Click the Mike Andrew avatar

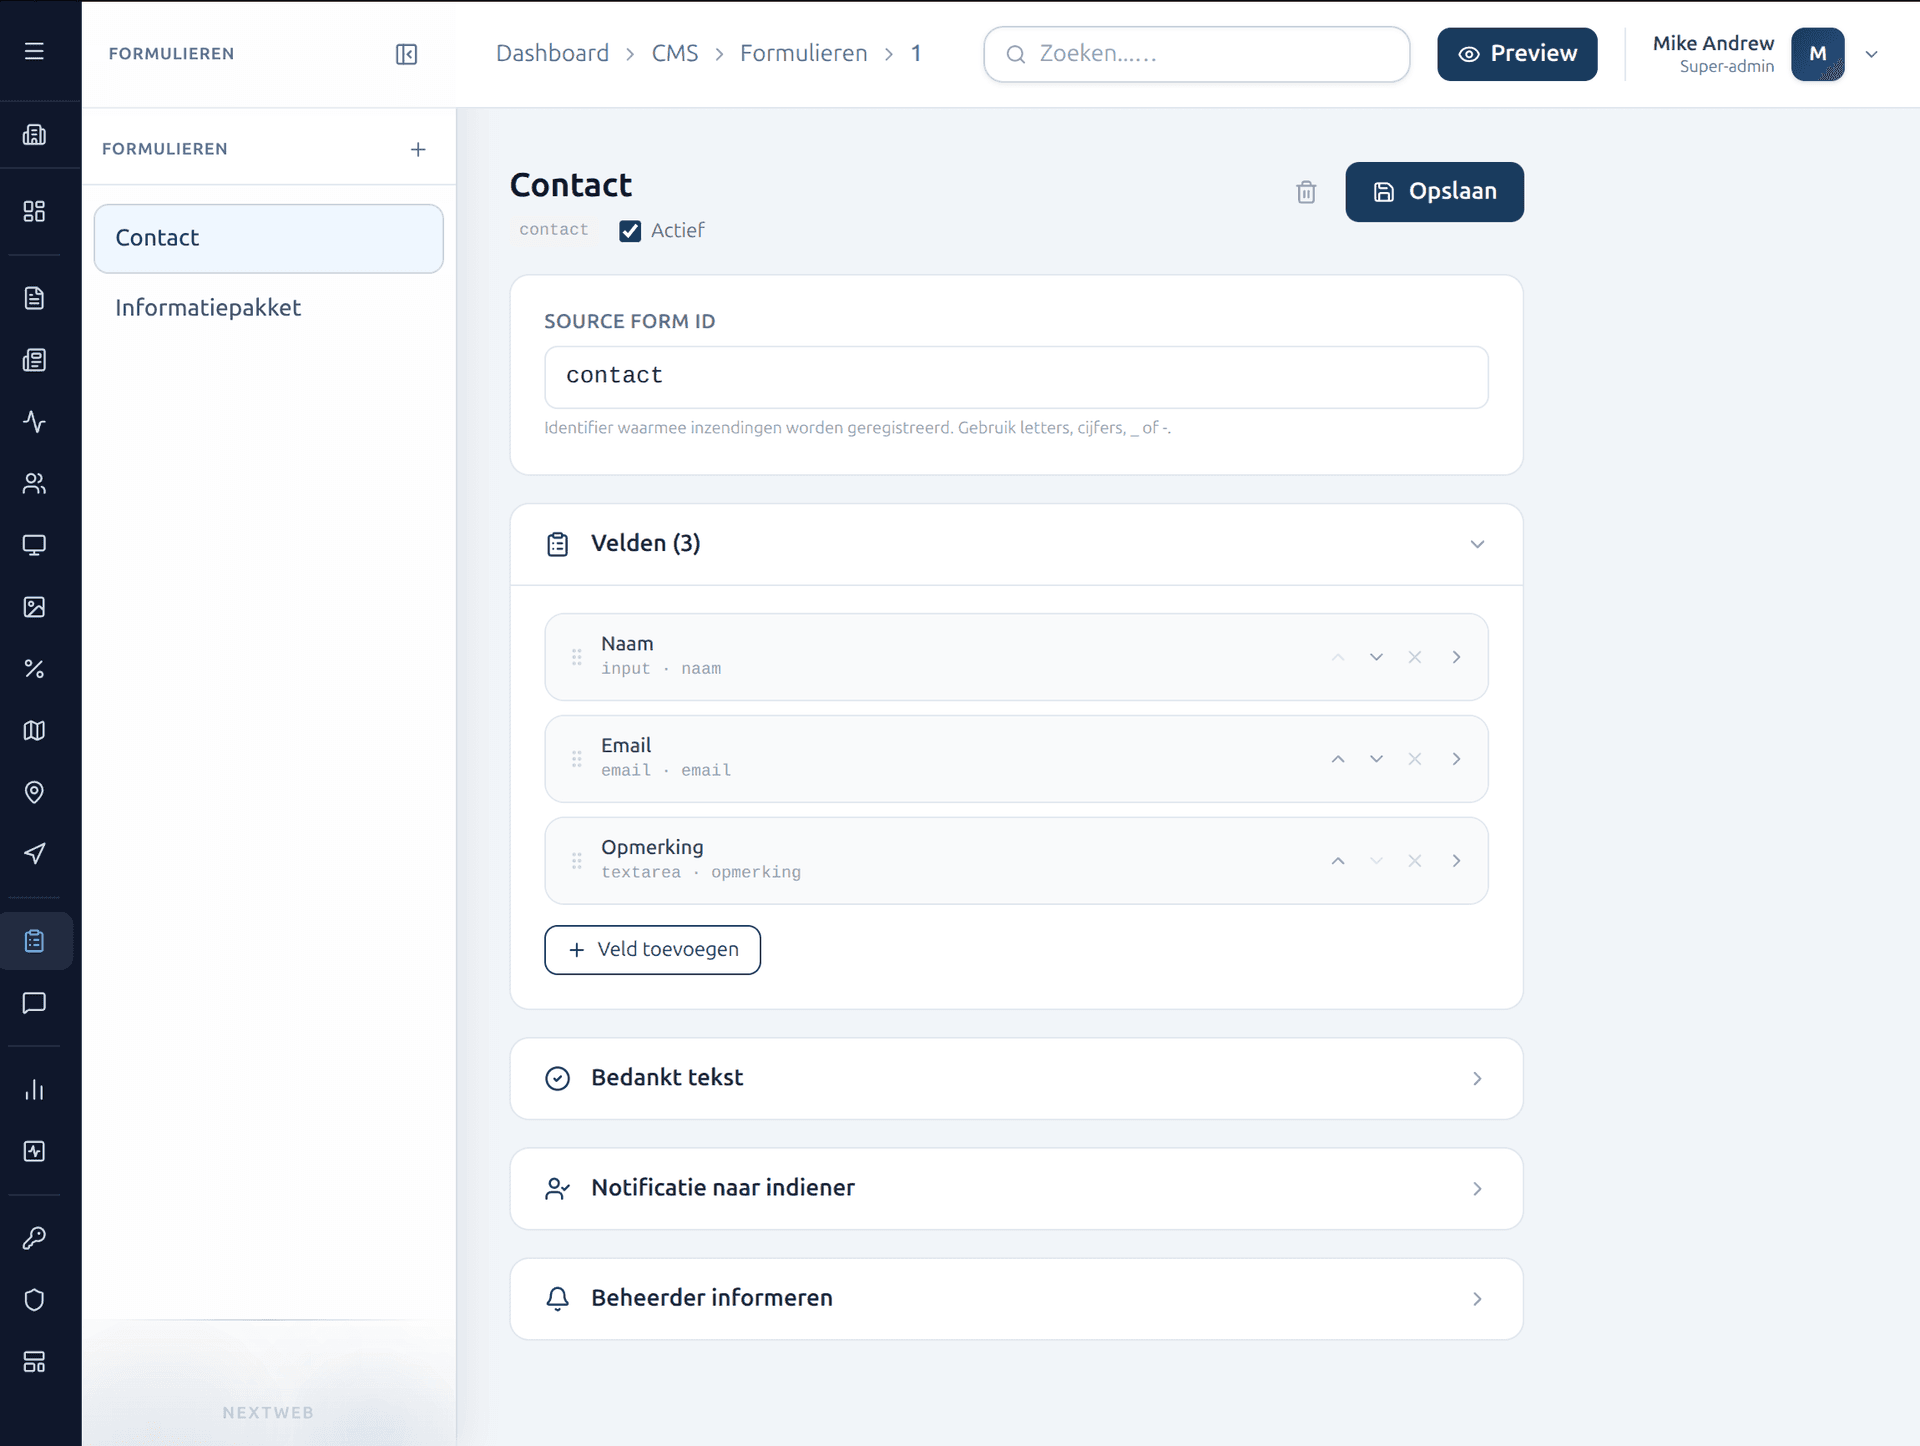(x=1817, y=54)
